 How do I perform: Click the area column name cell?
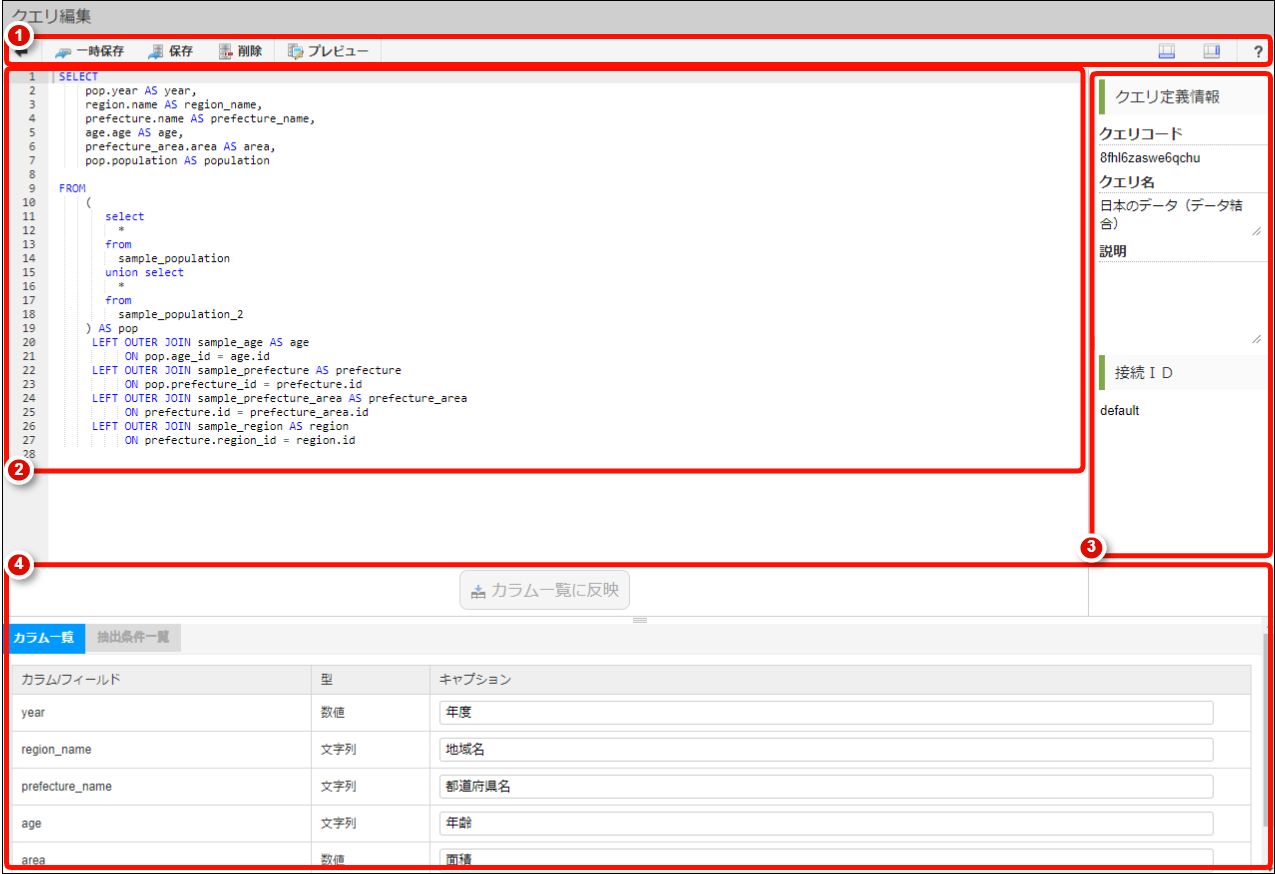point(160,859)
